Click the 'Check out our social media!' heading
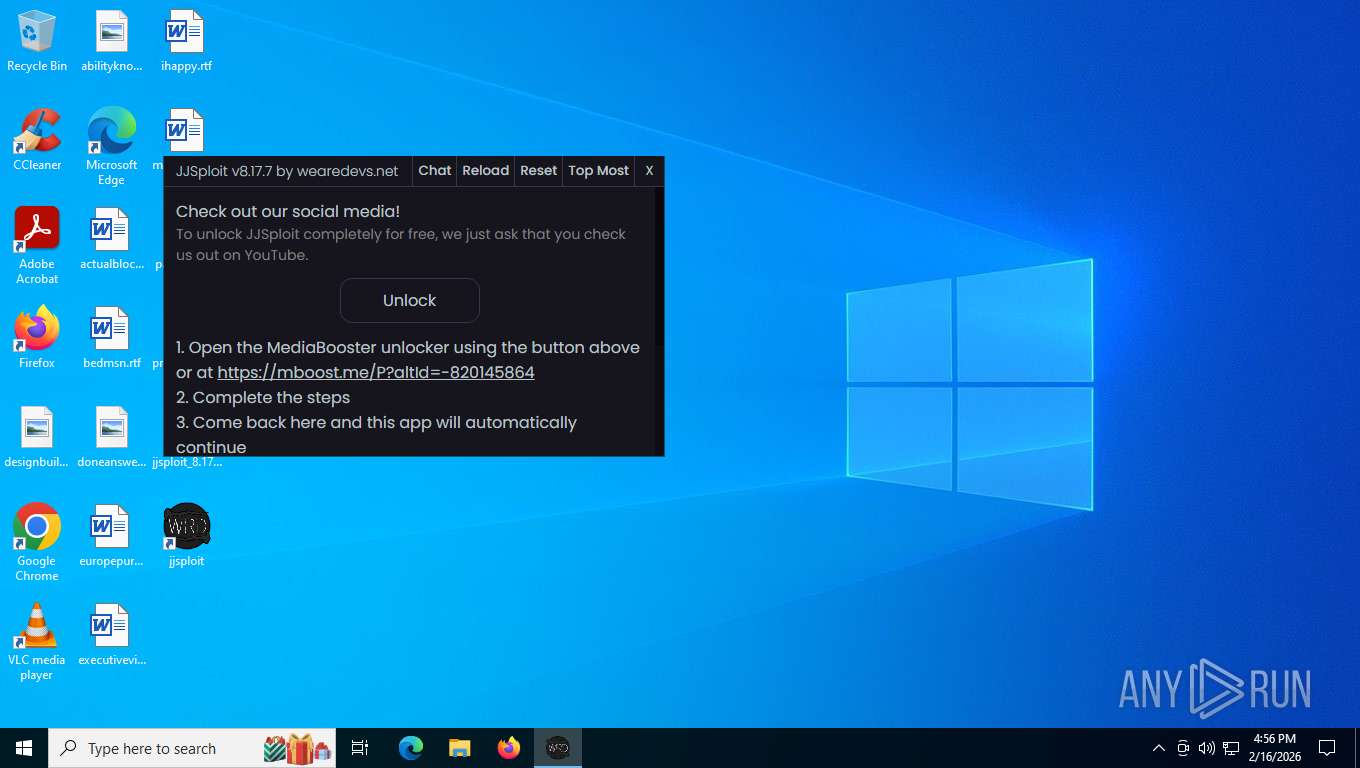1360x768 pixels. (288, 211)
